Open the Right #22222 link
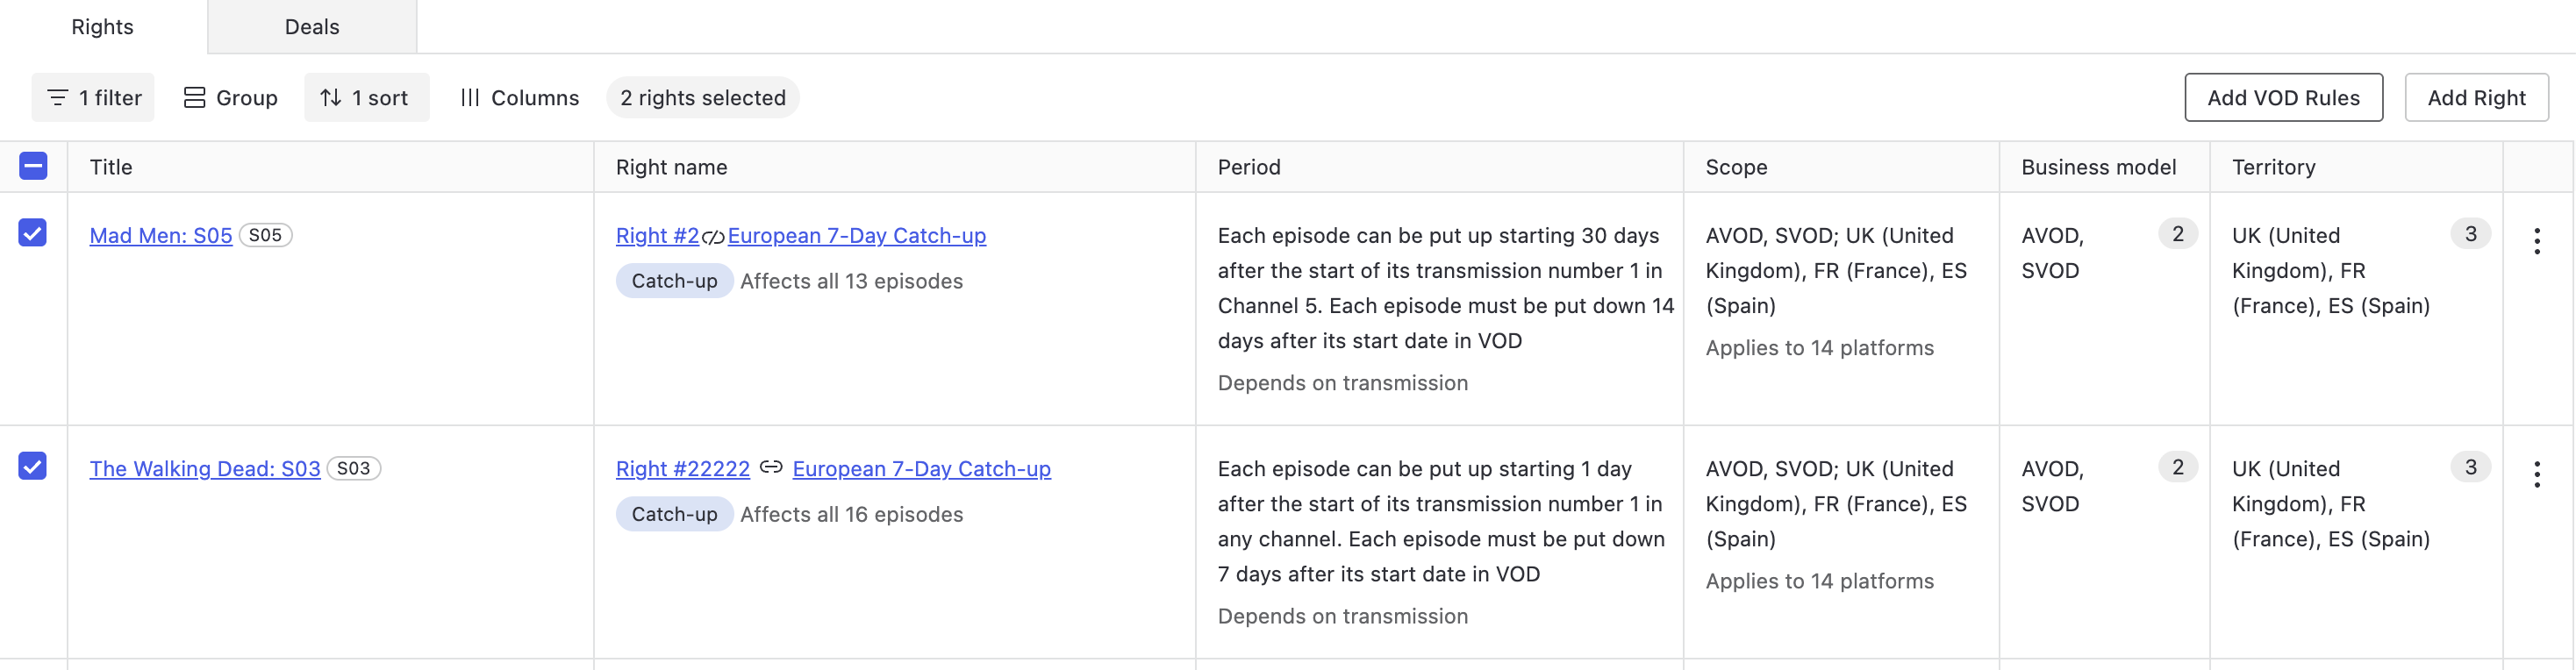The image size is (2576, 670). click(x=683, y=468)
